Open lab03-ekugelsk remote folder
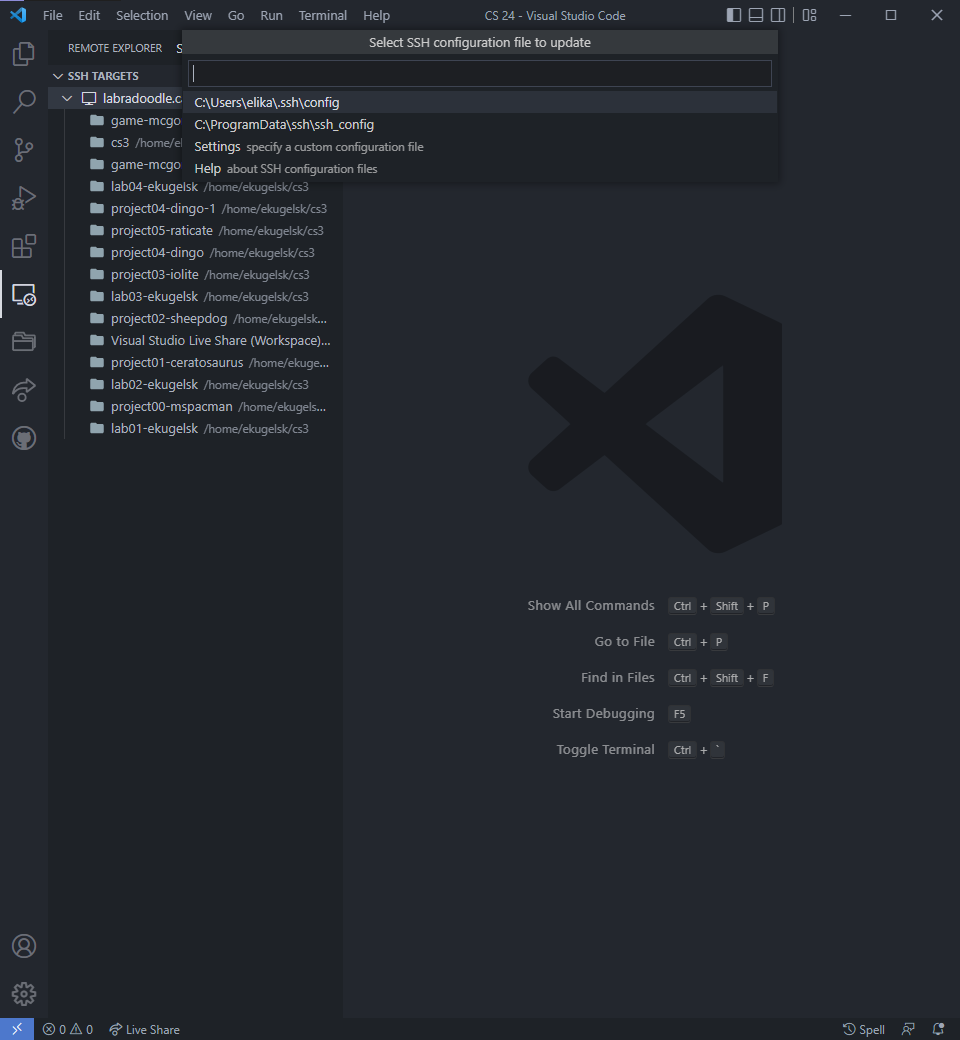This screenshot has width=960, height=1040. pyautogui.click(x=196, y=296)
